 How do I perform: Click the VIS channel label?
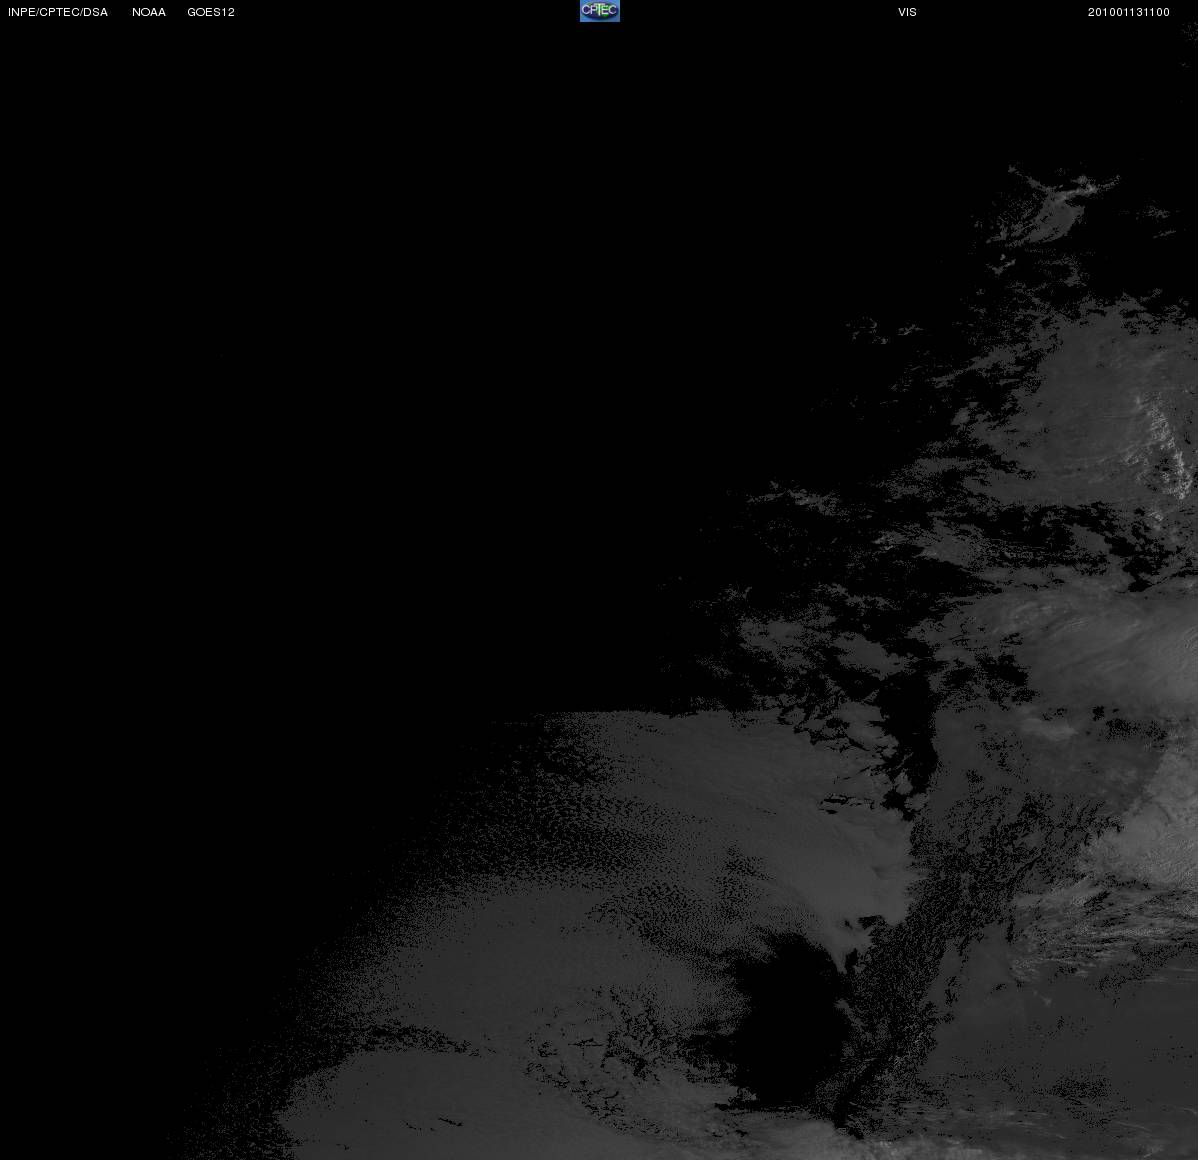point(908,12)
